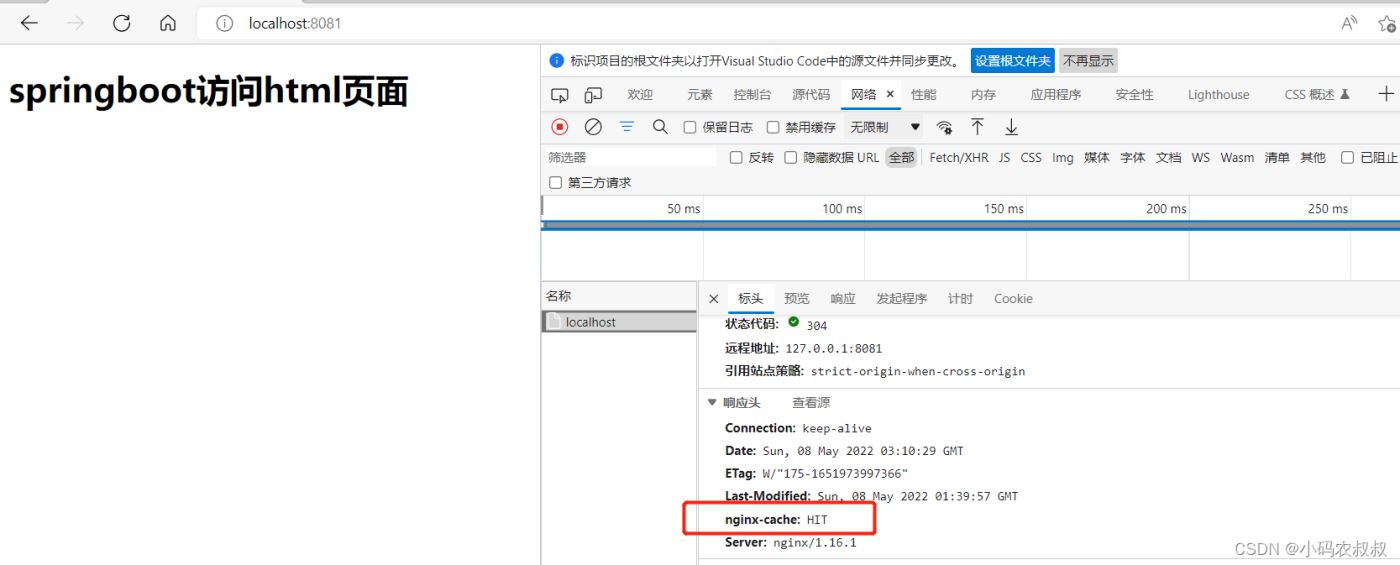Enable the 保留日志 checkbox
Viewport: 1400px width, 565px height.
tap(690, 128)
